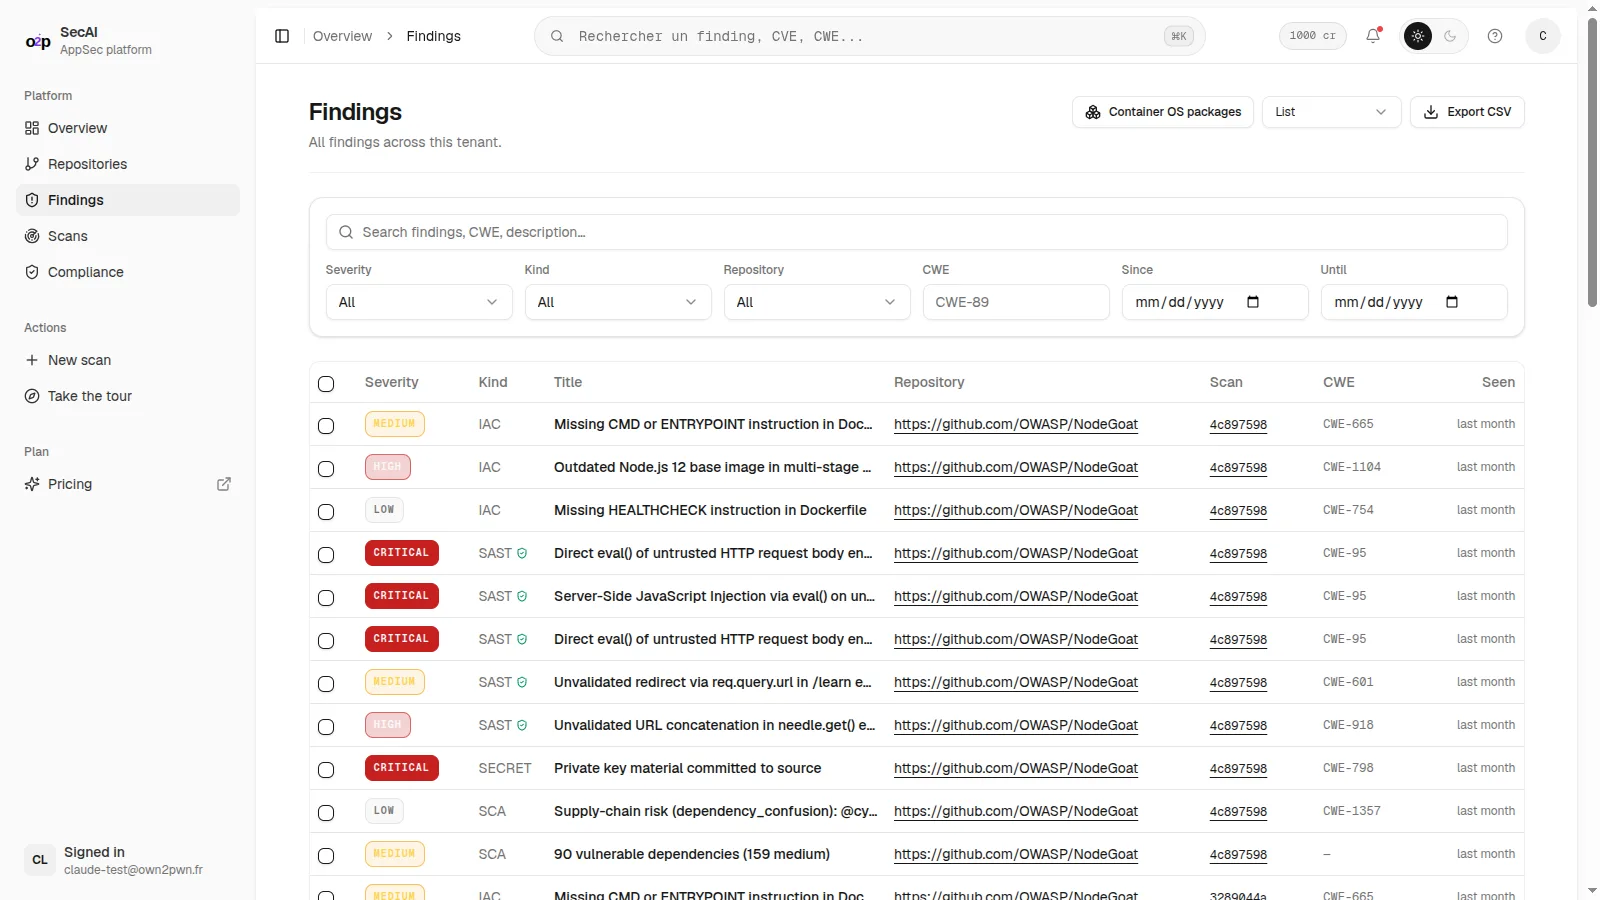This screenshot has width=1600, height=900.
Task: Switch to light theme sun icon
Action: (x=1418, y=36)
